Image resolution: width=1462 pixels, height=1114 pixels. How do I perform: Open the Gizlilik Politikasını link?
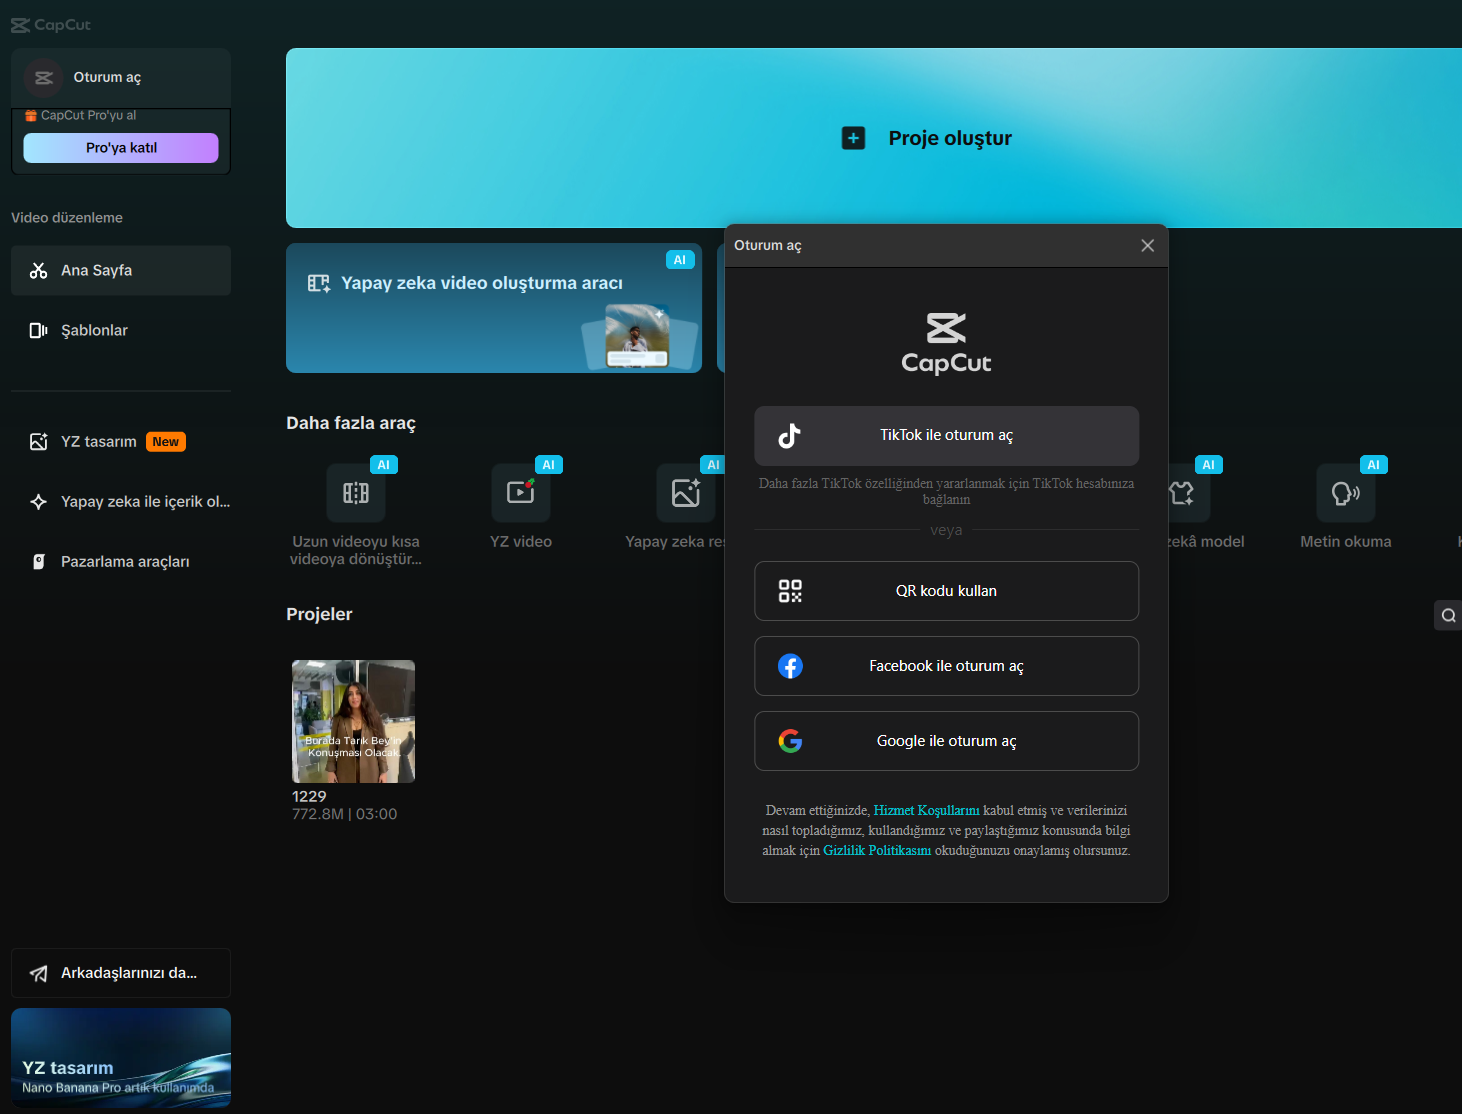(877, 850)
